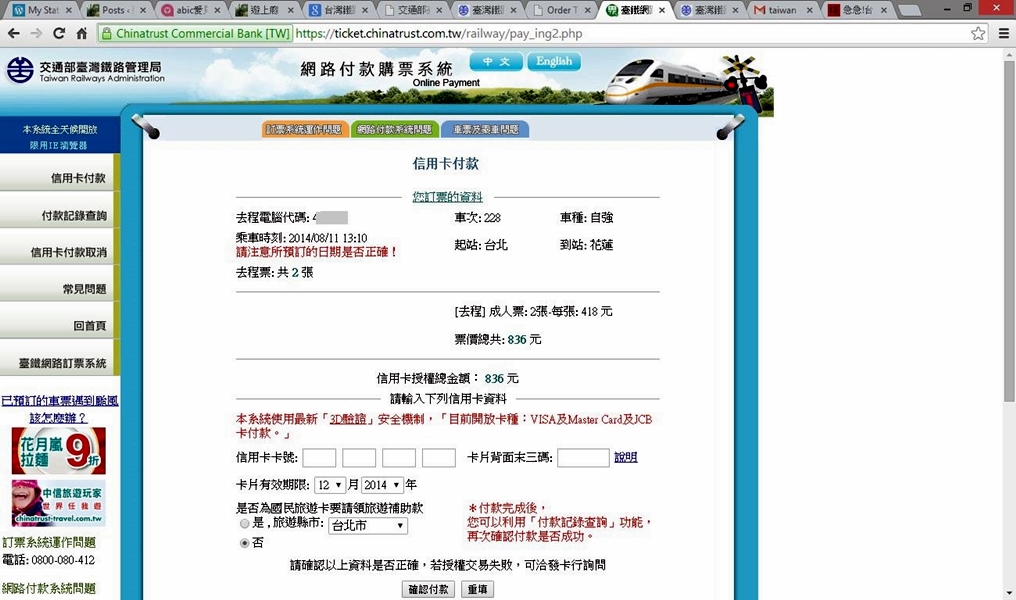
Task: Switch language using English button
Action: pos(554,62)
